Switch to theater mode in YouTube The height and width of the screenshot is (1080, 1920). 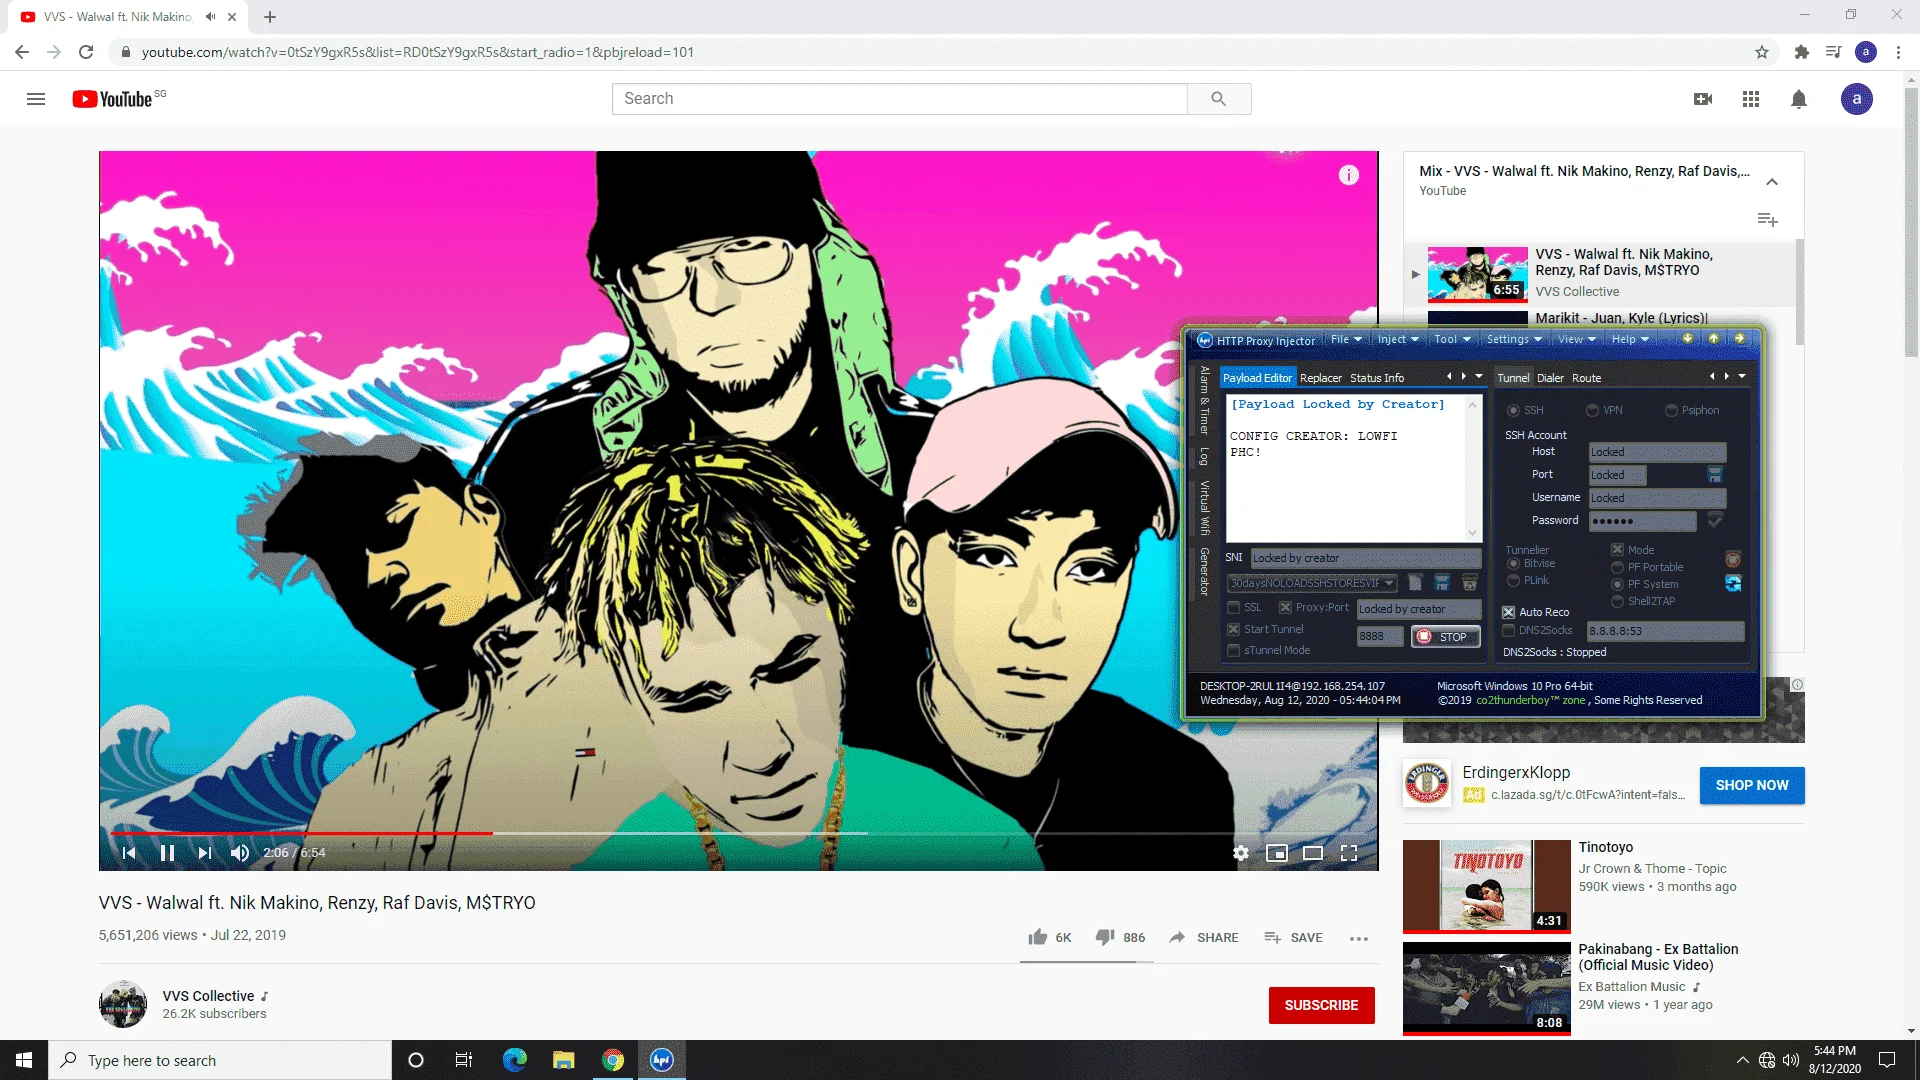pos(1313,853)
